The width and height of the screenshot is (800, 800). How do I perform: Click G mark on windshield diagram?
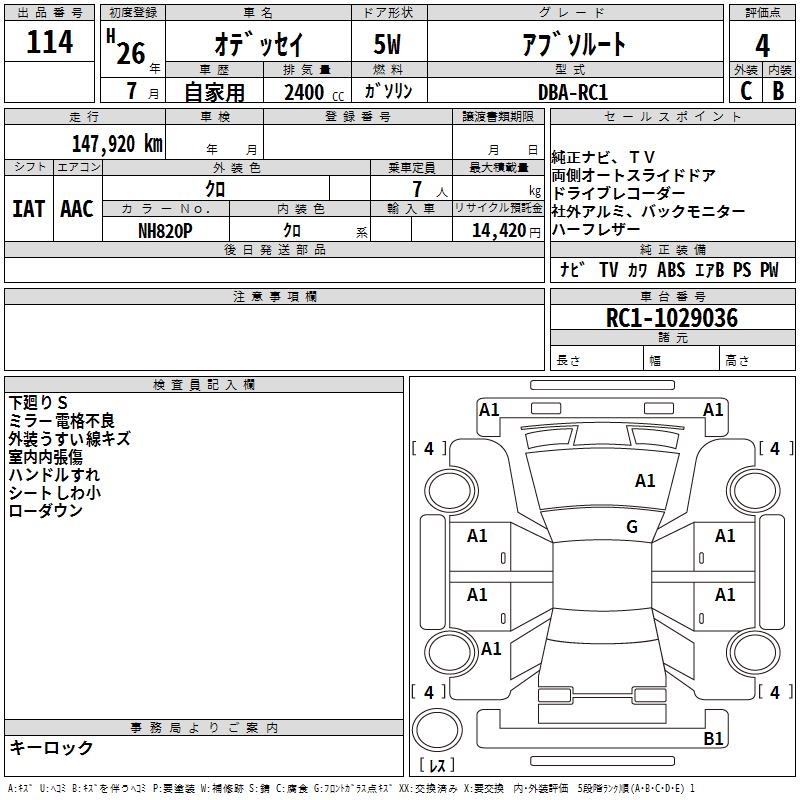[x=632, y=527]
